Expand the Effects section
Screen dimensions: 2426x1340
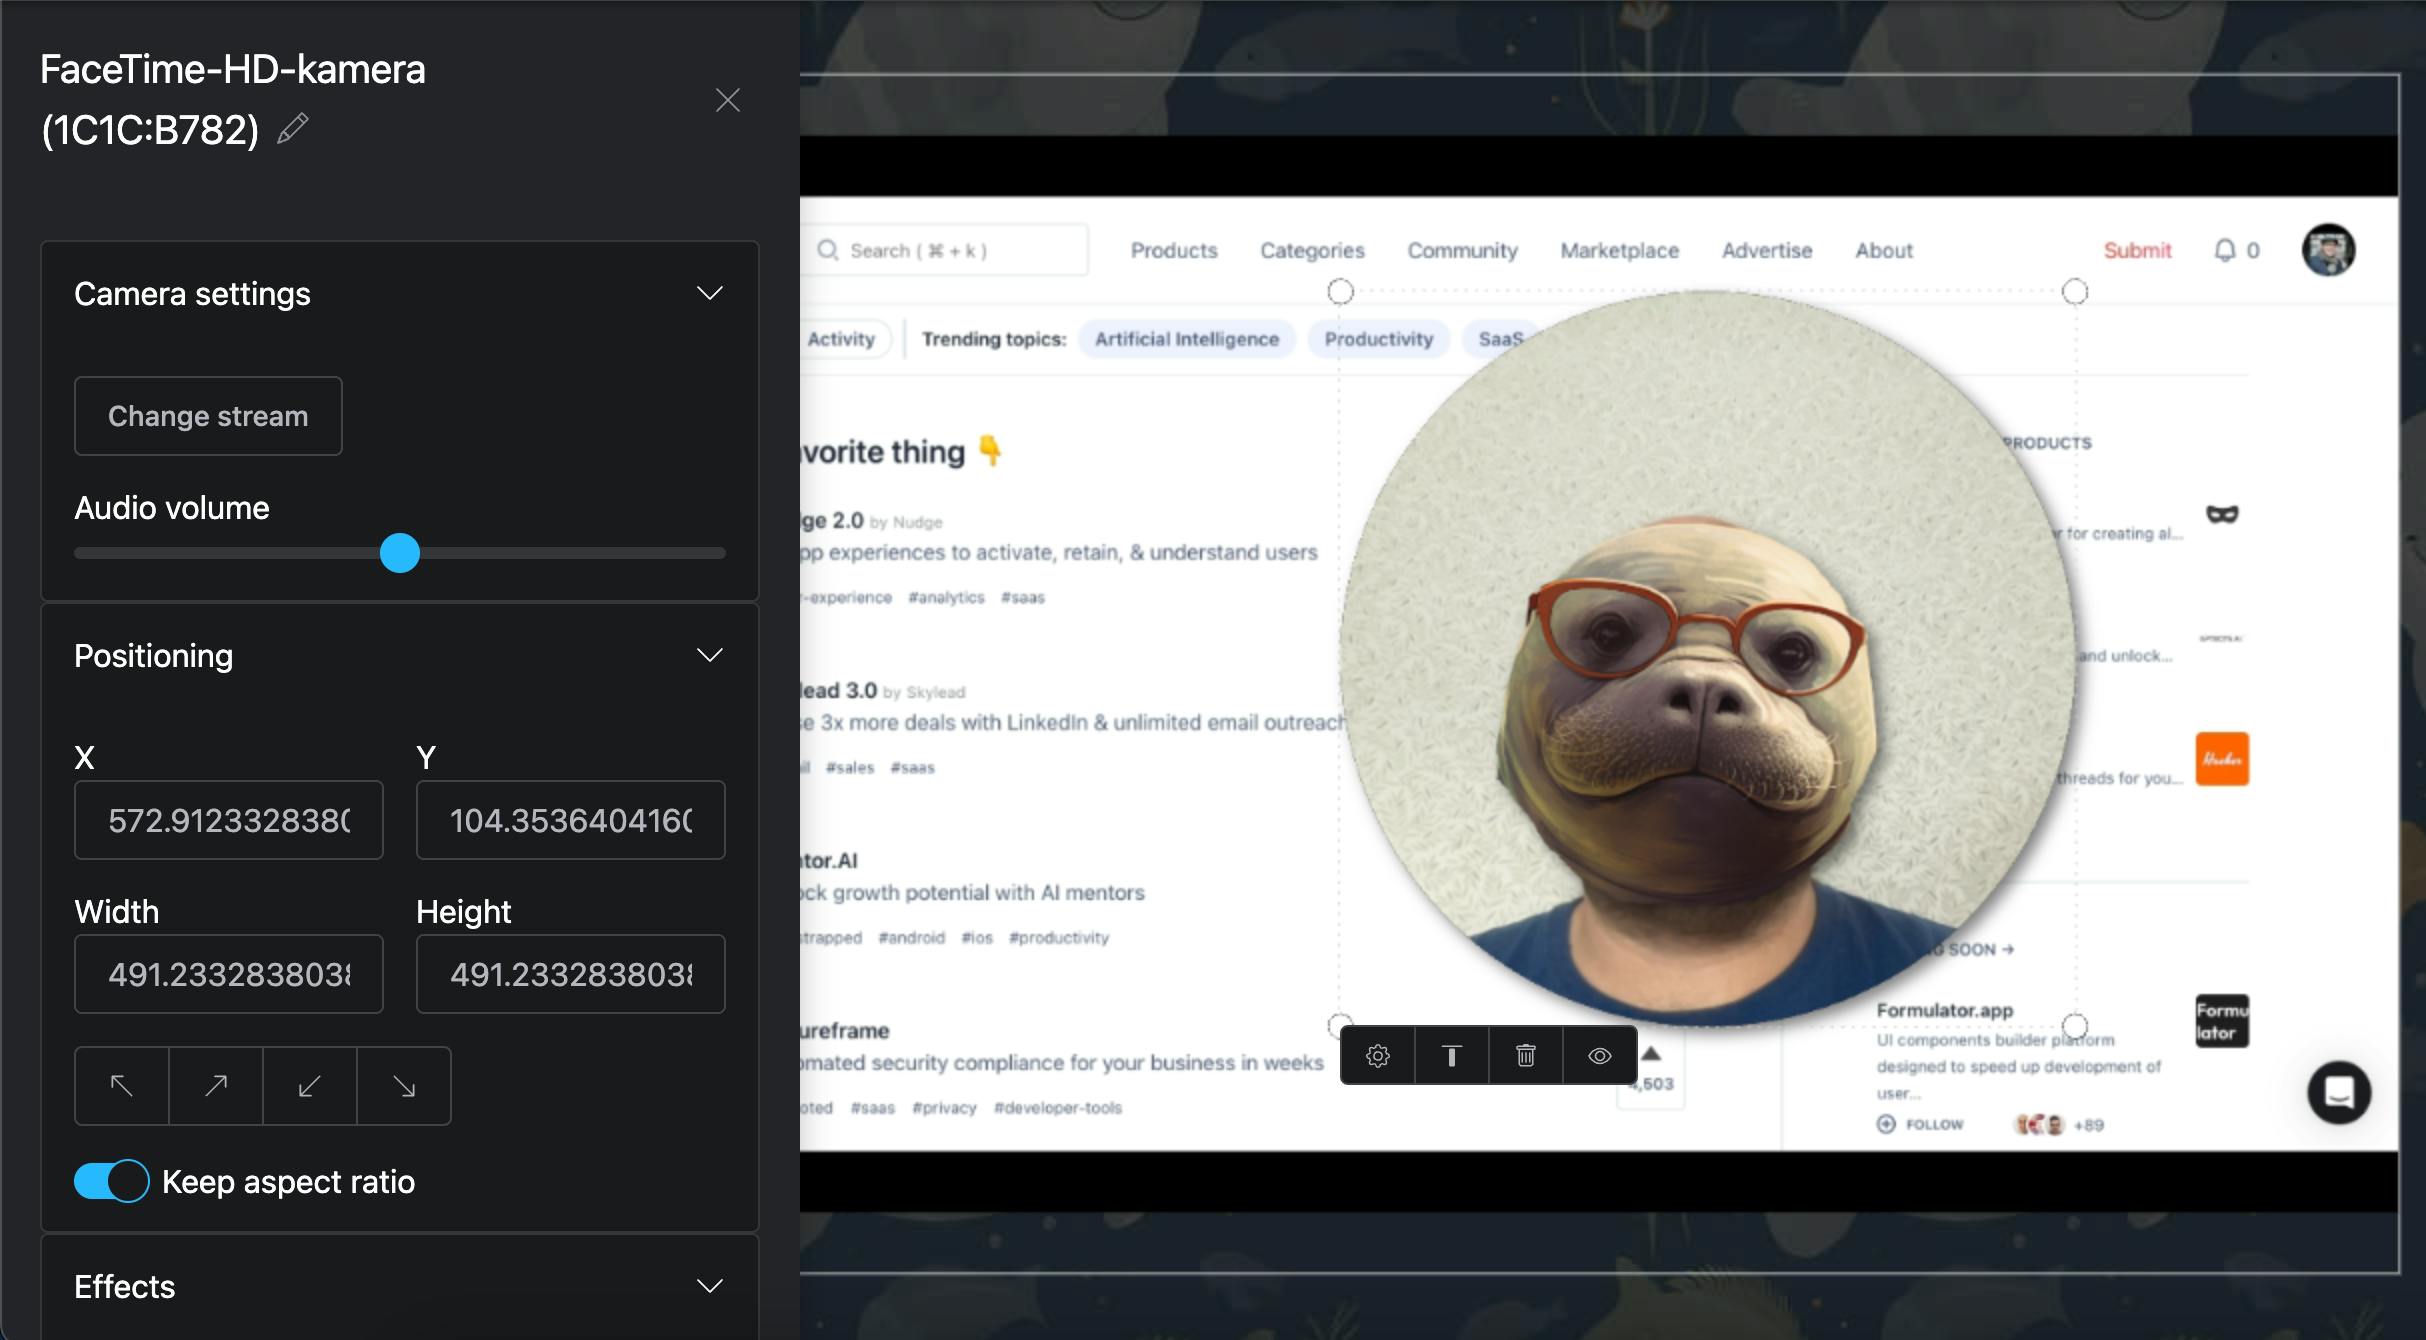(x=709, y=1286)
